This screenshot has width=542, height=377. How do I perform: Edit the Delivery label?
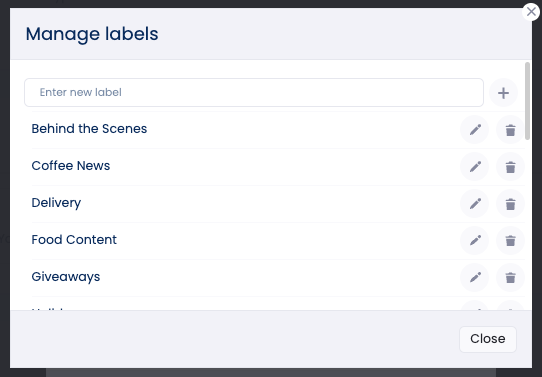(x=475, y=204)
